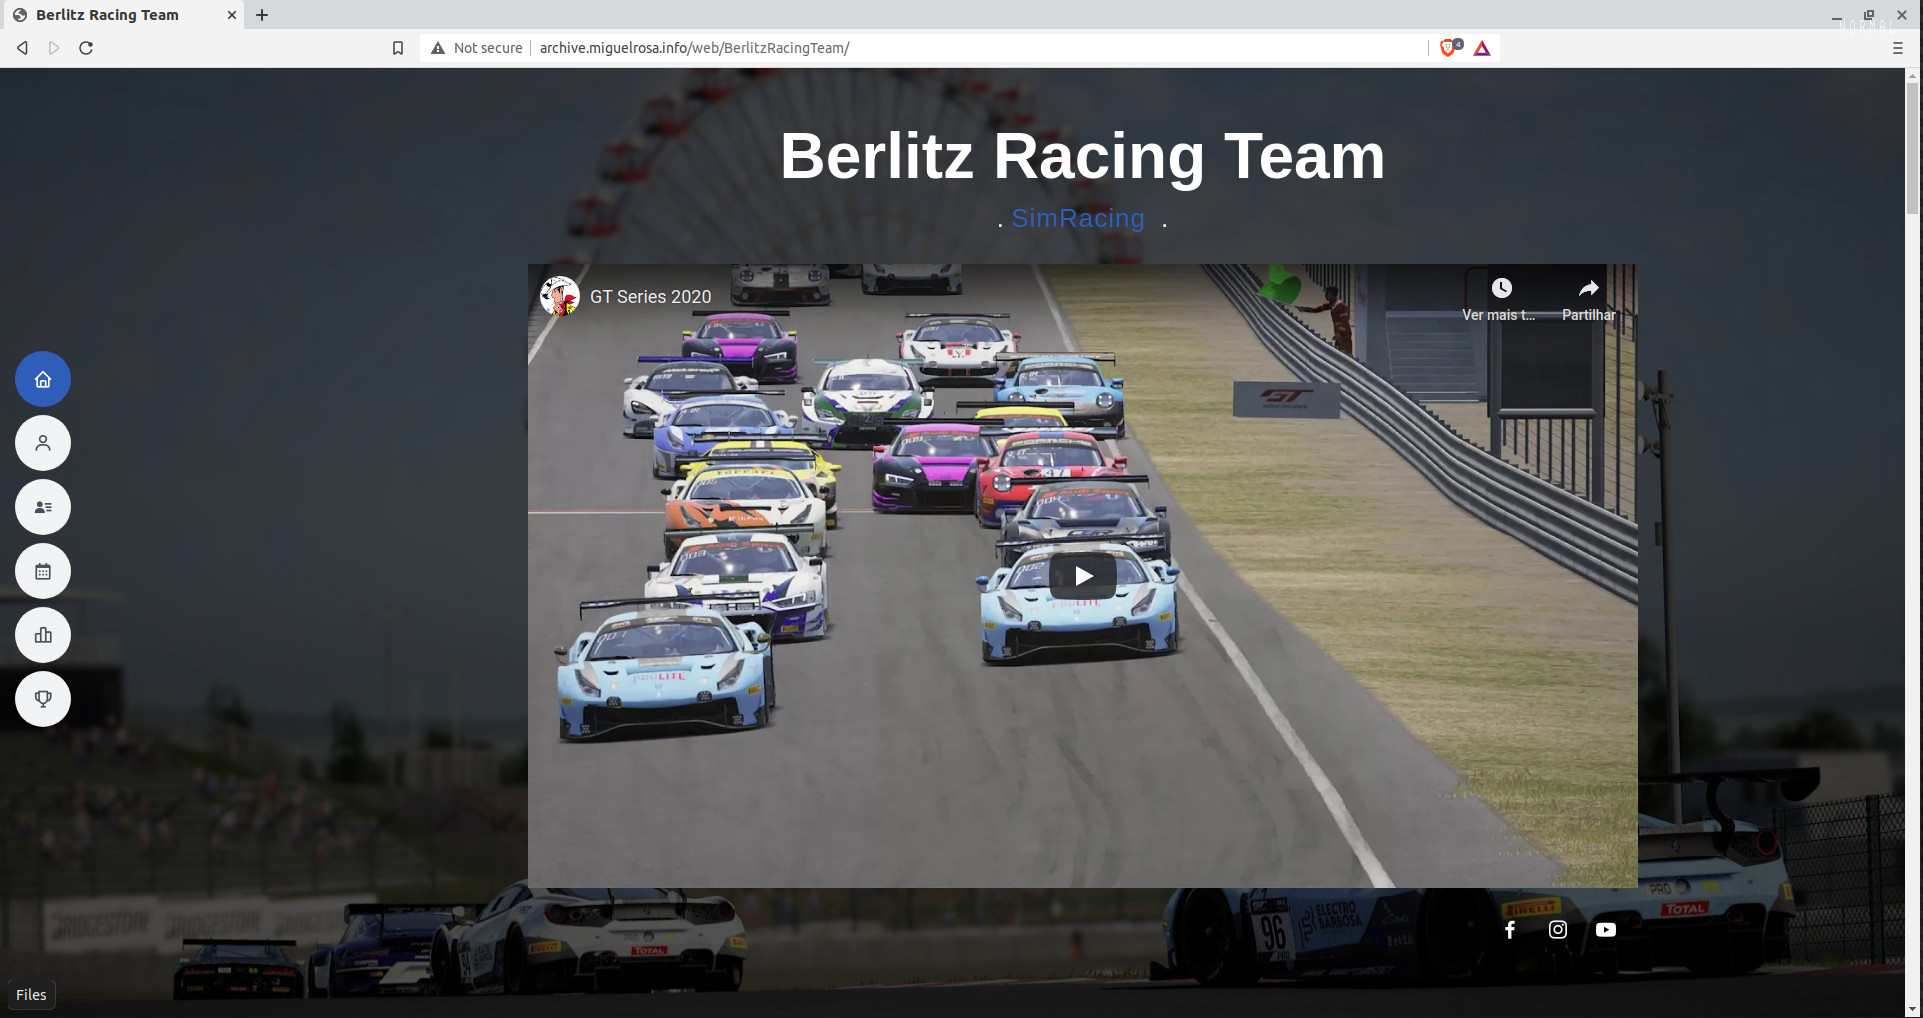This screenshot has width=1923, height=1018.
Task: Open the Facebook icon in the footer
Action: (x=1509, y=929)
